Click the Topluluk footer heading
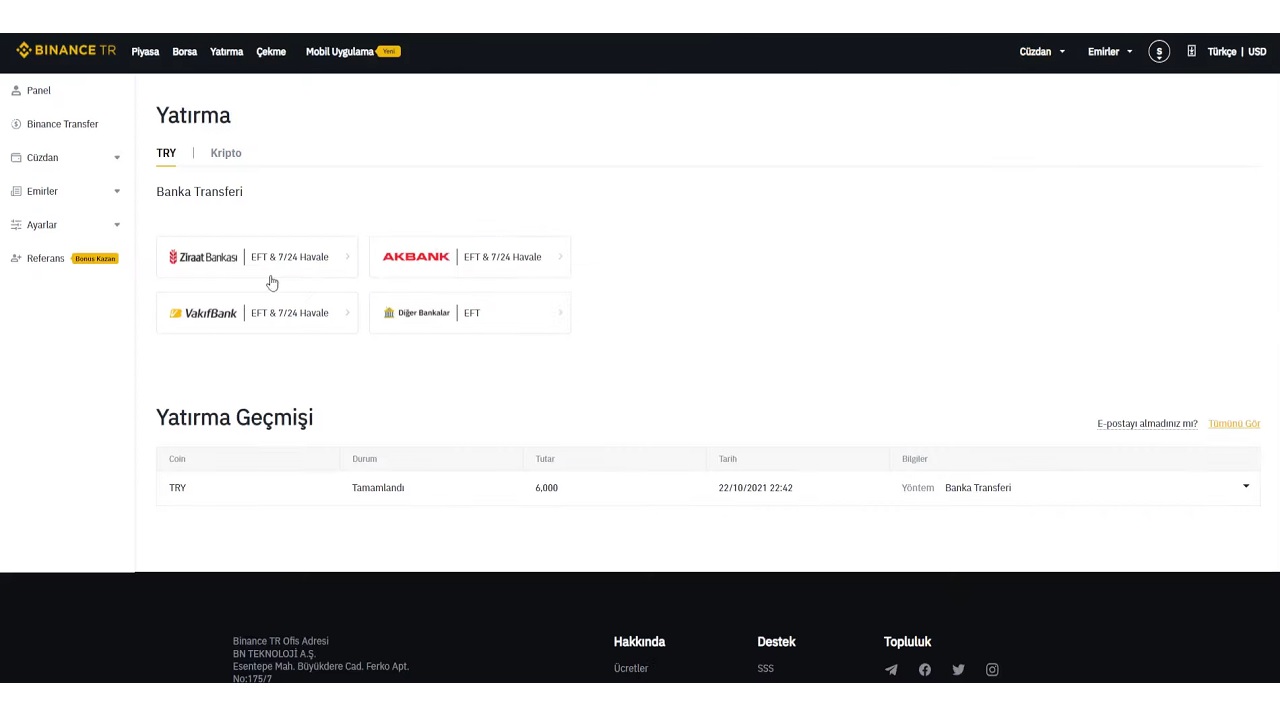Screen dimensions: 1280x720 (x=908, y=642)
